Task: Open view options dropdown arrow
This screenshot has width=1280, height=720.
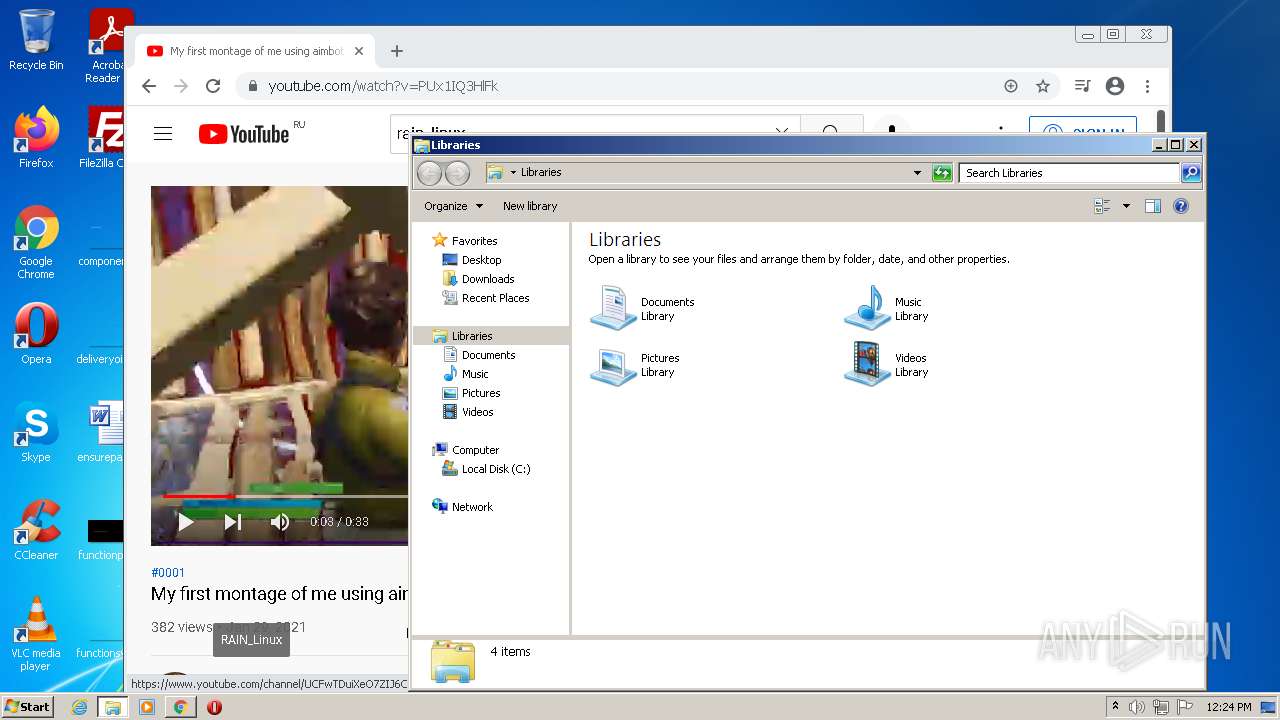Action: (1126, 206)
